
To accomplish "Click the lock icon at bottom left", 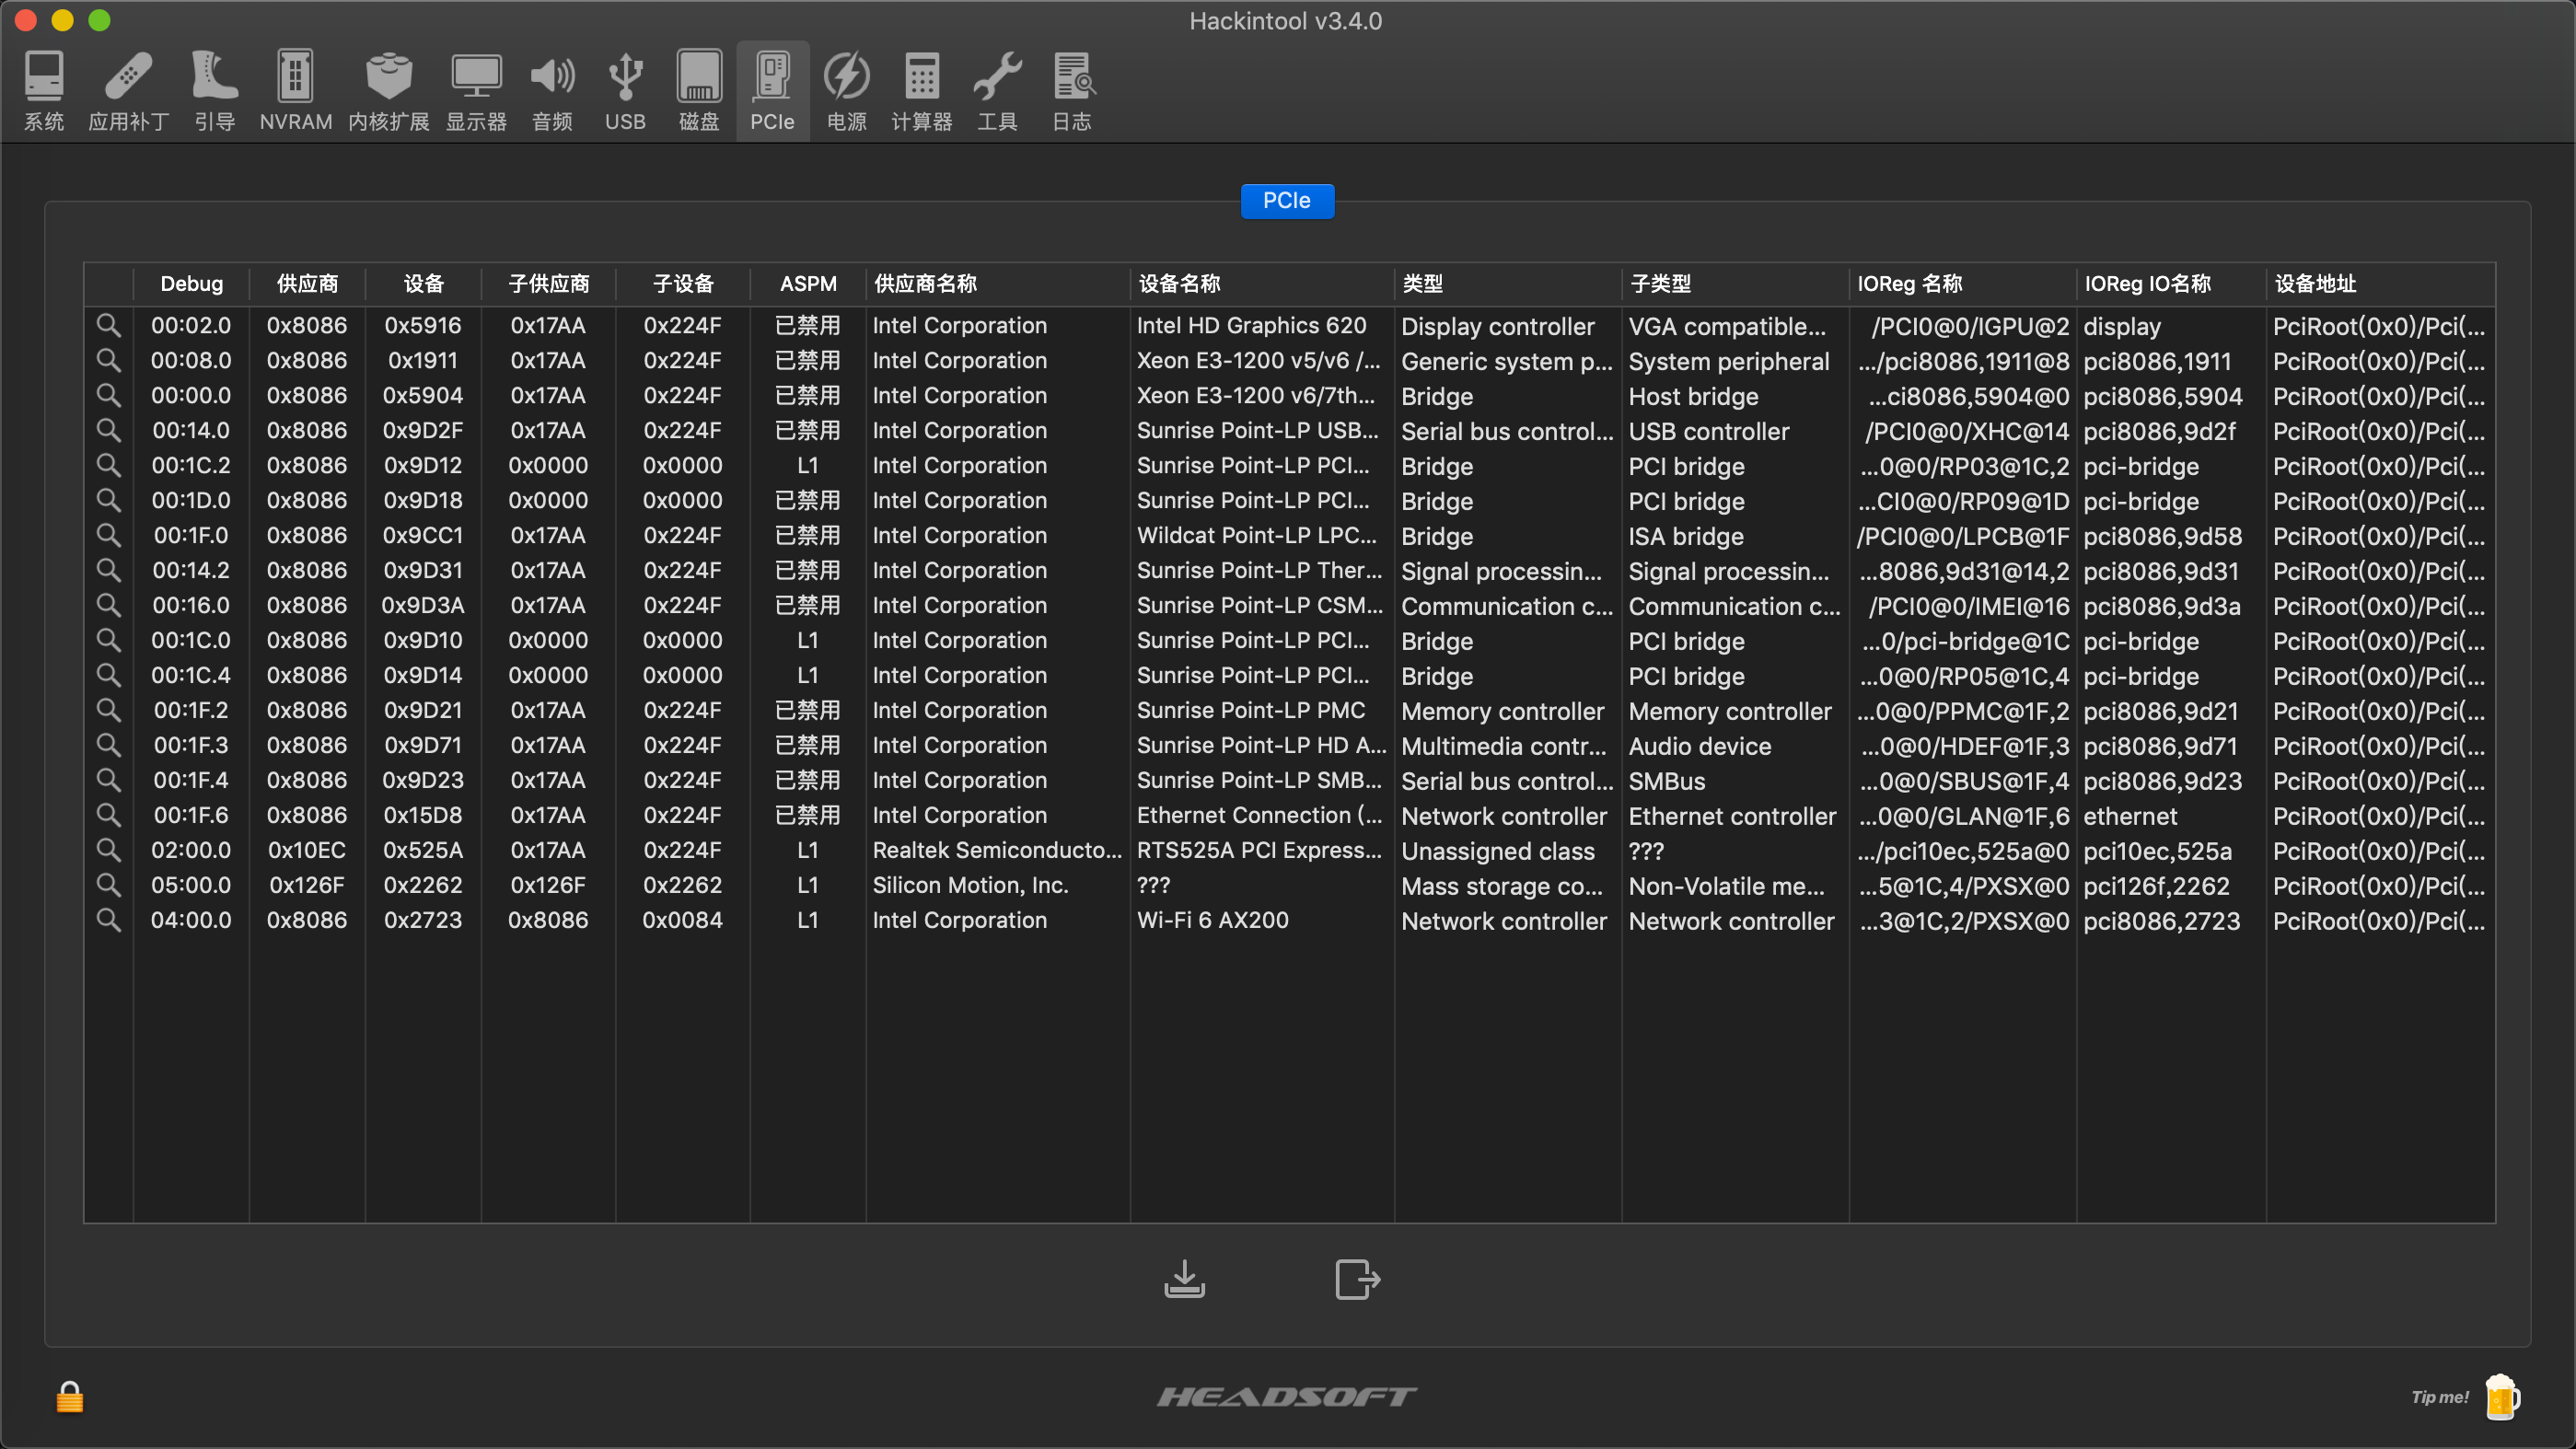I will click(x=70, y=1397).
